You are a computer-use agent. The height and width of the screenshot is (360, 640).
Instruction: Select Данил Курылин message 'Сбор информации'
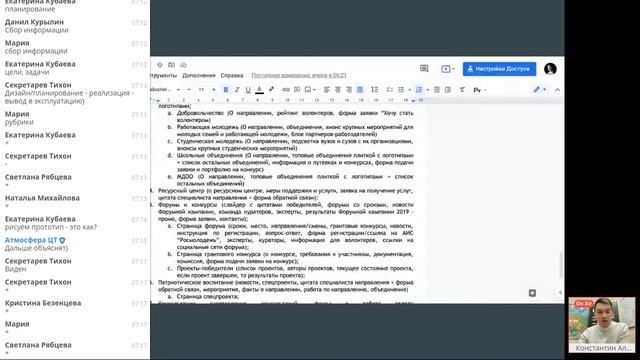[x=37, y=30]
